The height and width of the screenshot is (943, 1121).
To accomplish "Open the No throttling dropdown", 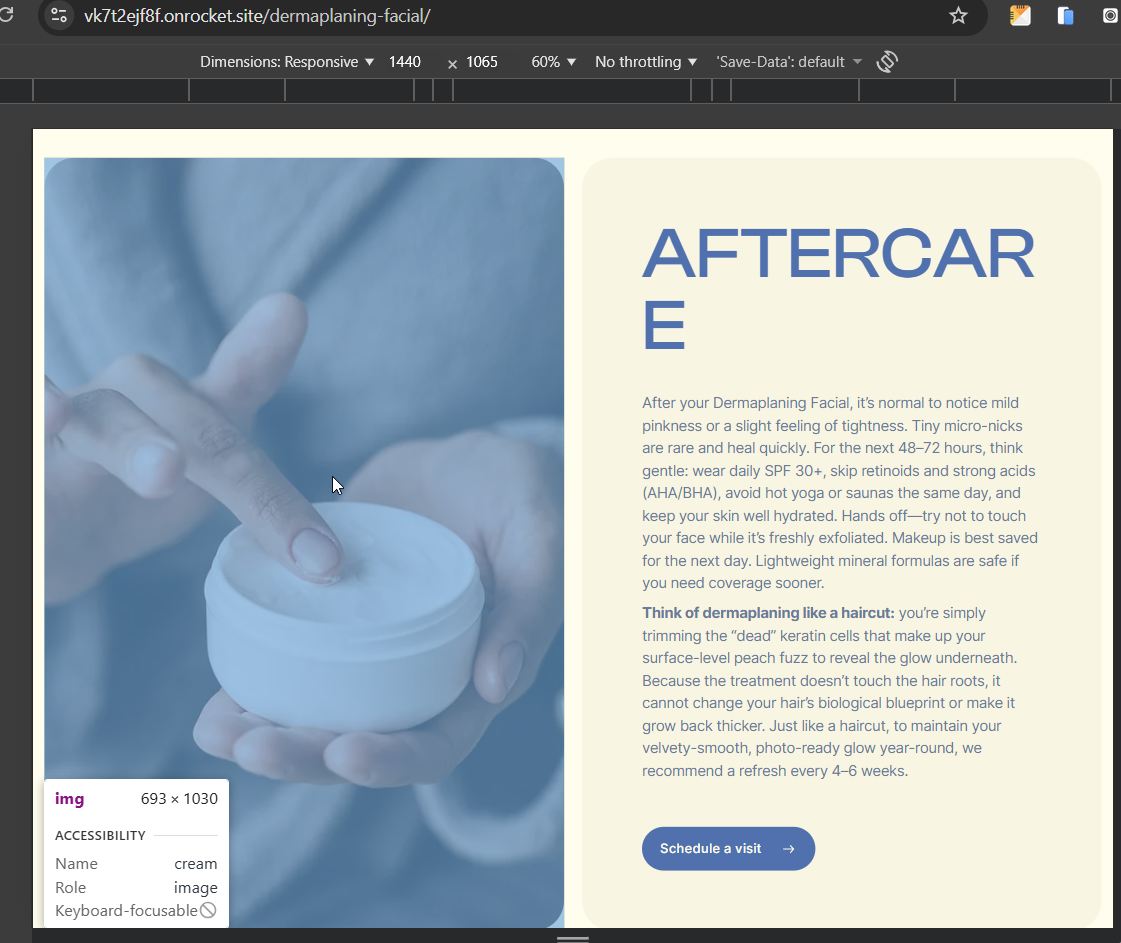I will pos(646,61).
